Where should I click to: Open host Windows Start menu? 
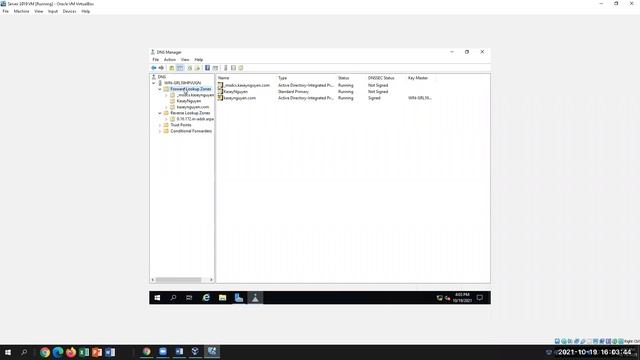pyautogui.click(x=8, y=352)
